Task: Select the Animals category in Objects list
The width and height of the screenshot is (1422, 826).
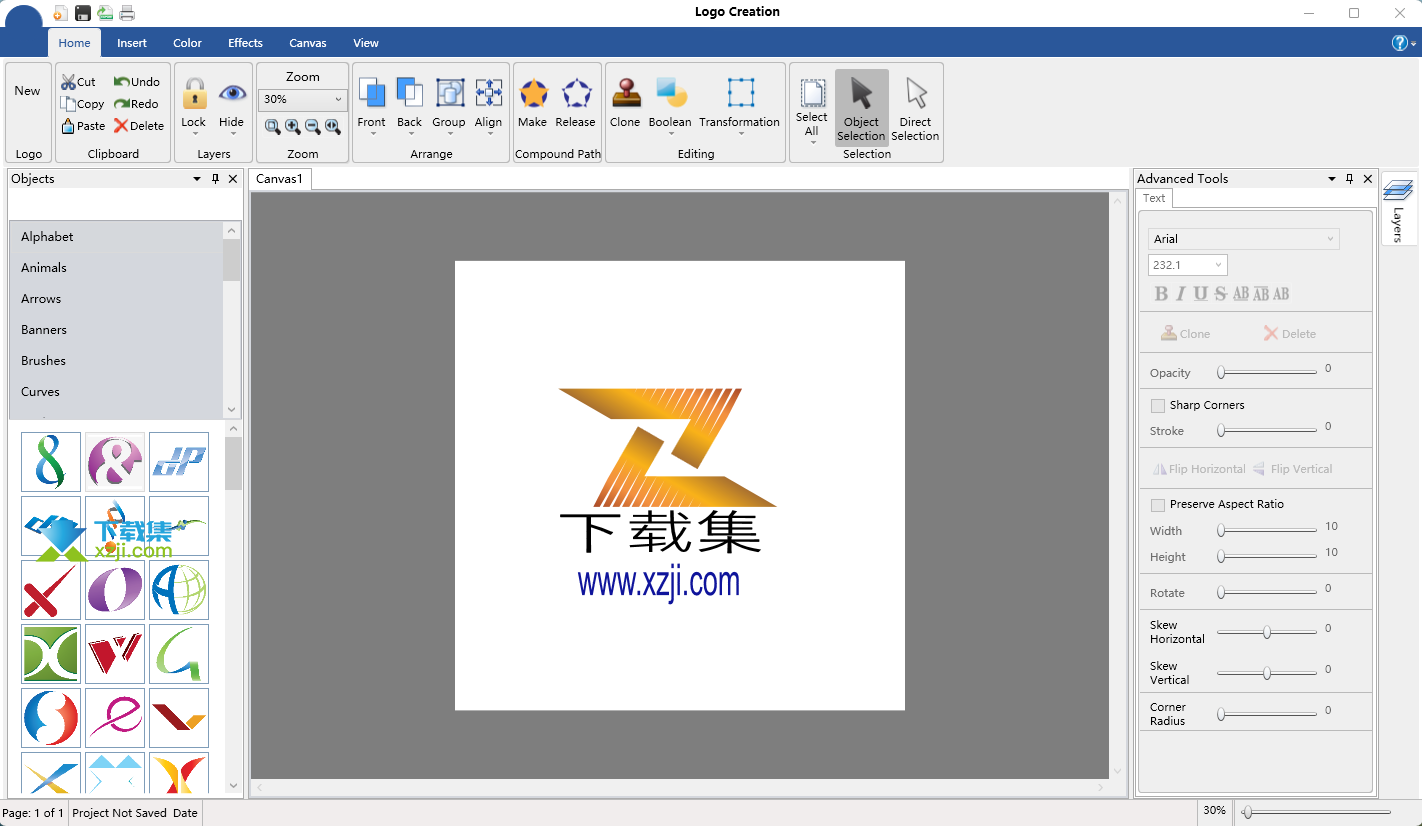Action: tap(116, 268)
